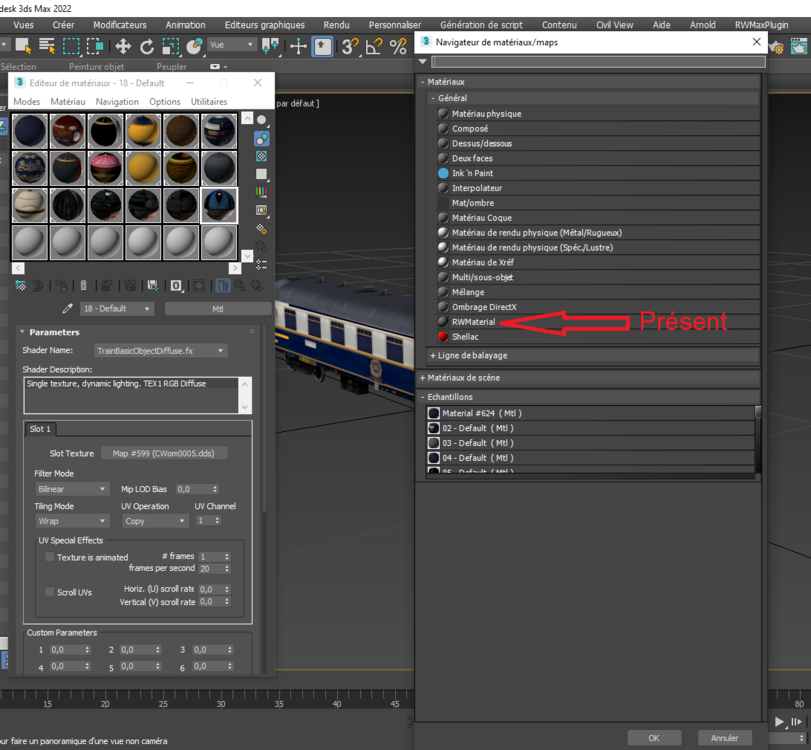811x750 pixels.
Task: Pick material from object eyedropper
Action: 67,309
